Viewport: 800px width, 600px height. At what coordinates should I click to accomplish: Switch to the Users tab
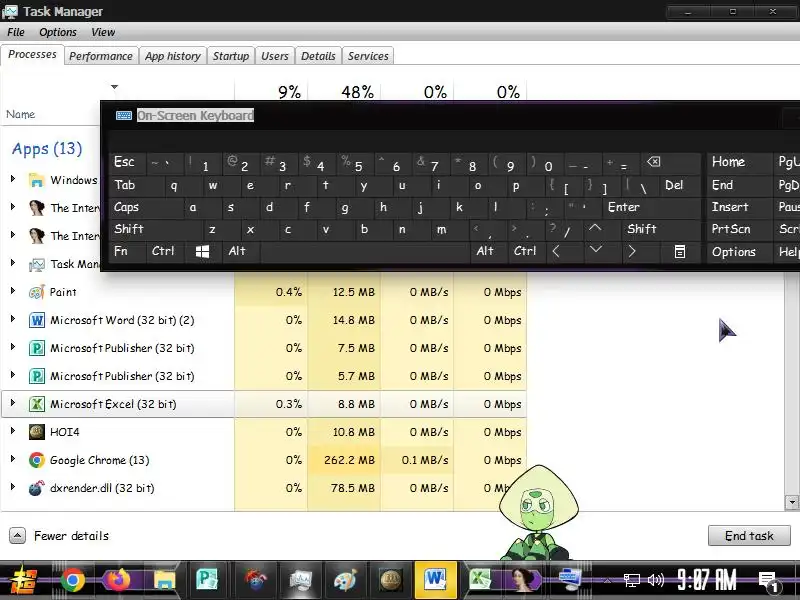(x=275, y=56)
